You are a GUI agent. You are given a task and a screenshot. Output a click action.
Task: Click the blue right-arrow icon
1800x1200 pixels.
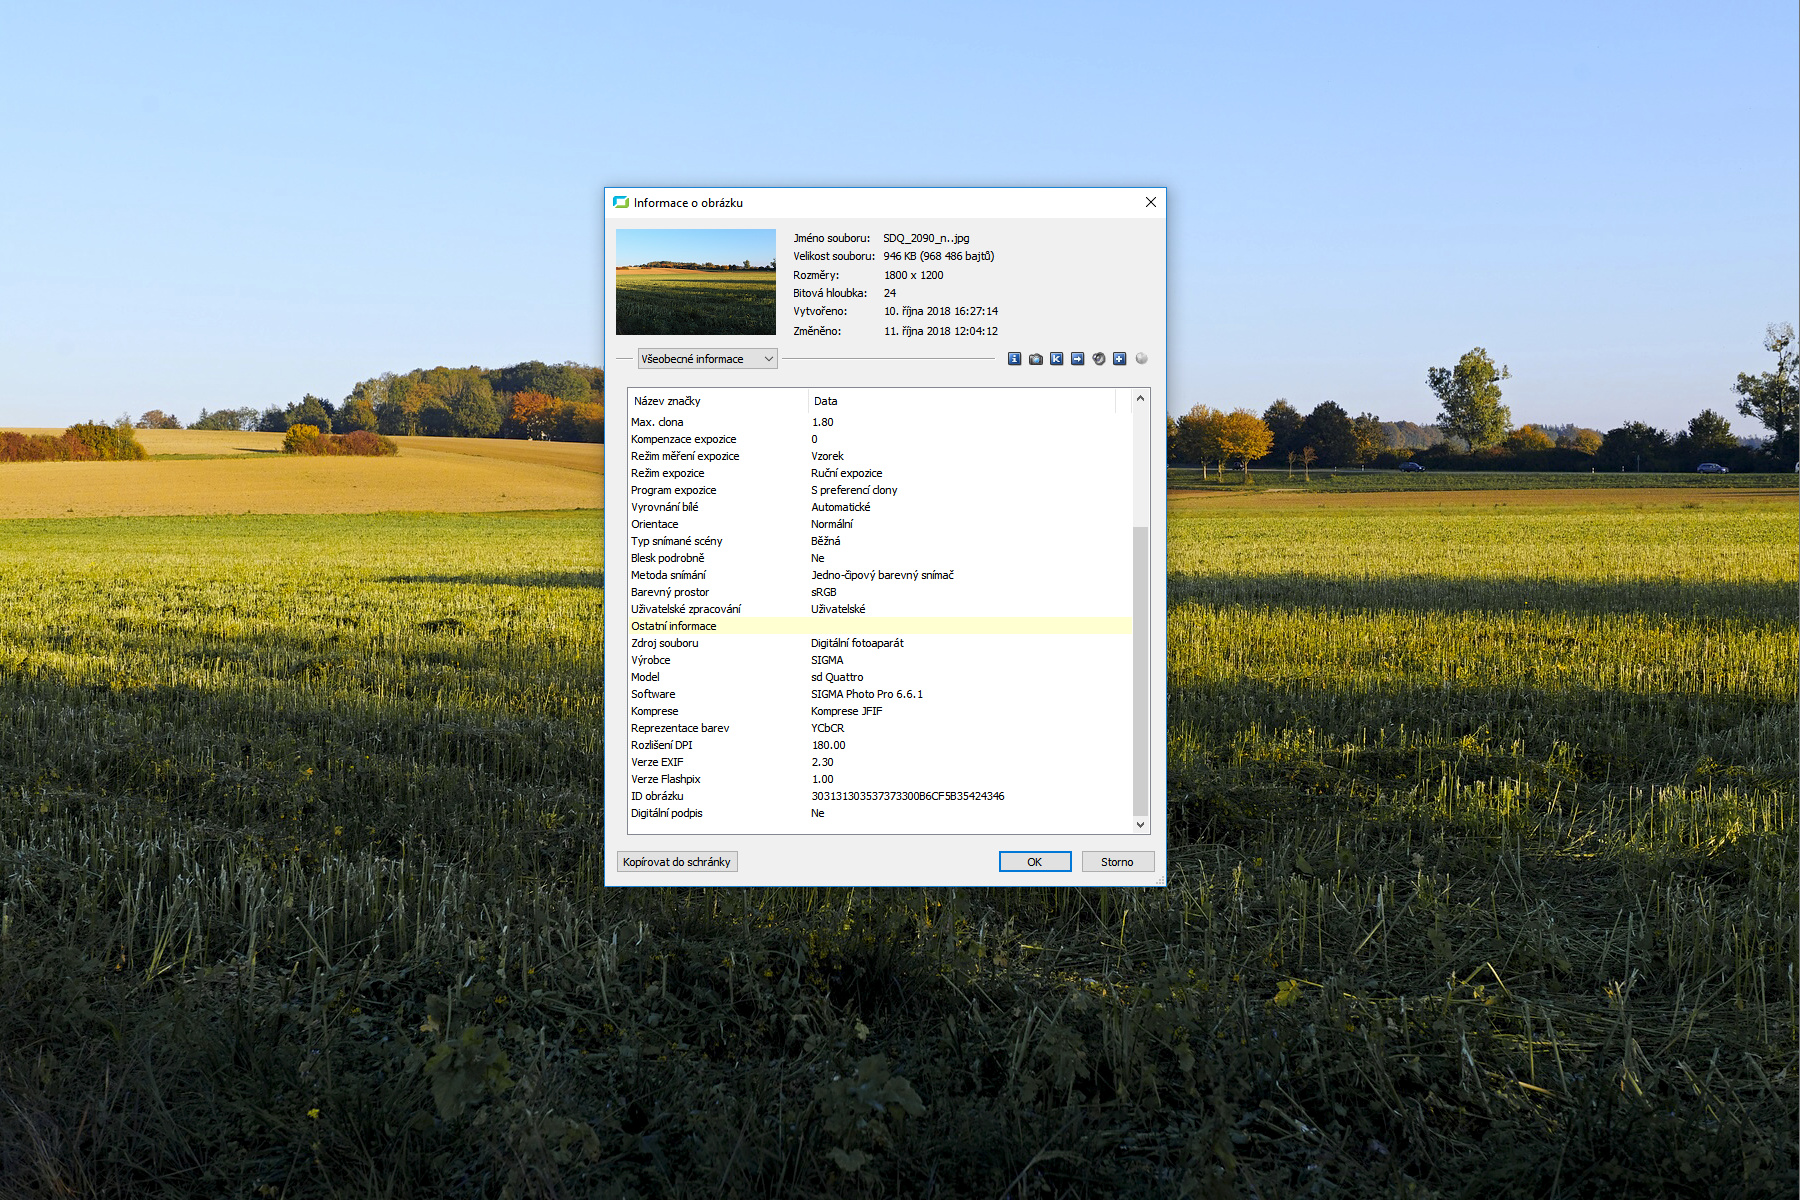tap(1077, 359)
